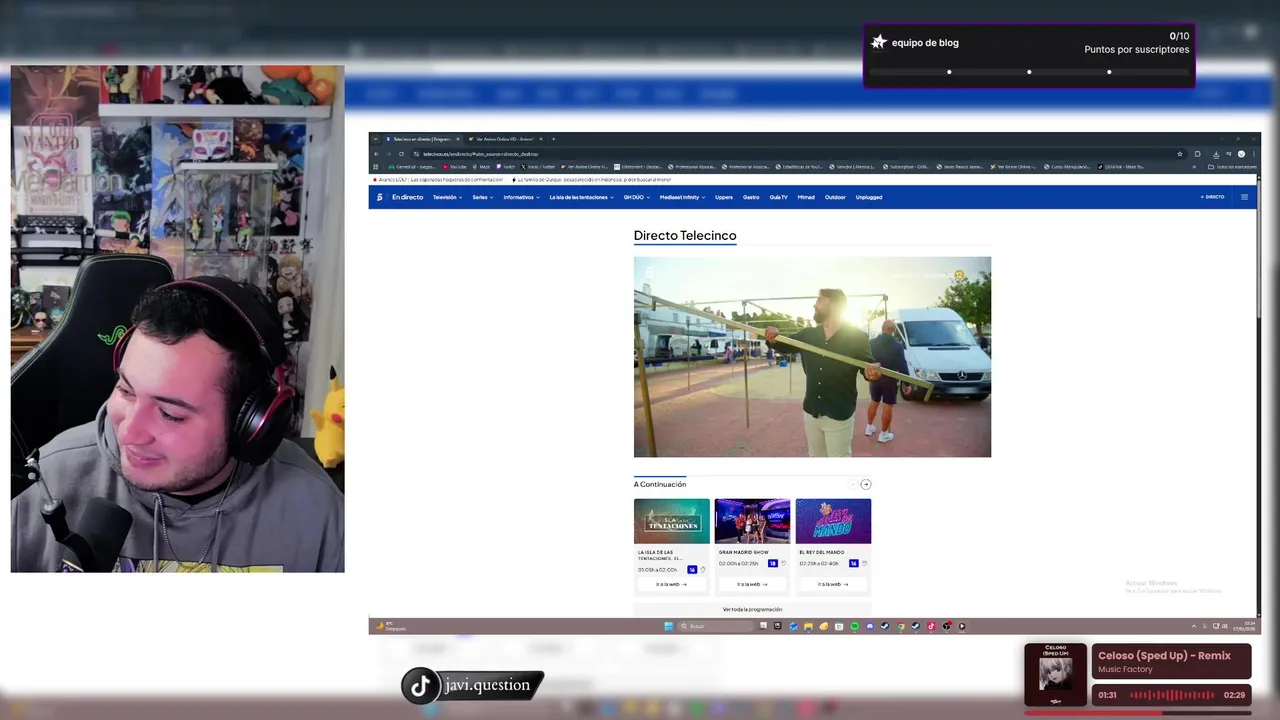This screenshot has width=1280, height=720.
Task: Bookmark this page with the star icon
Action: pyautogui.click(x=1180, y=154)
